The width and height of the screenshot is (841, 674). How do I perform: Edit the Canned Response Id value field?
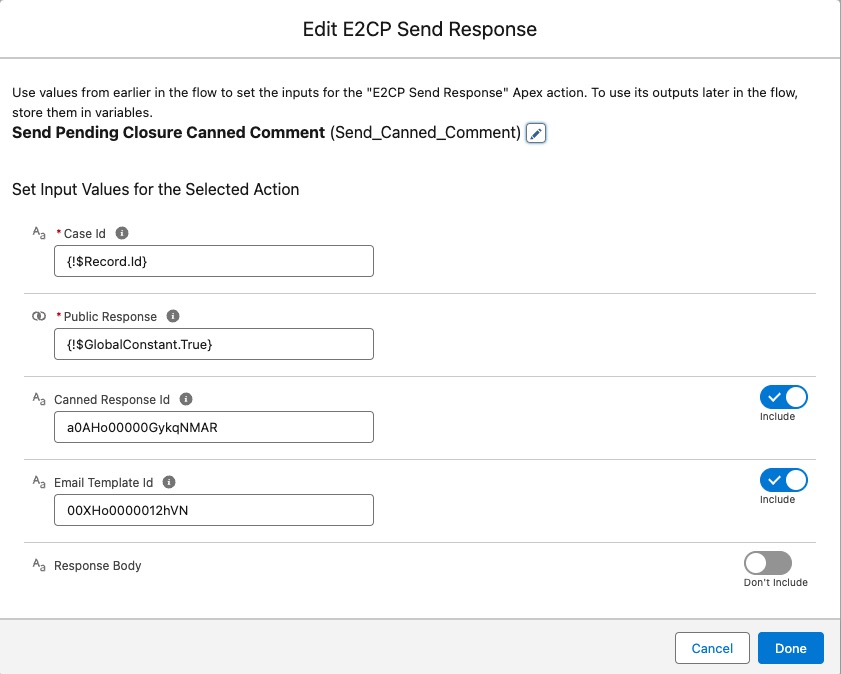click(214, 427)
